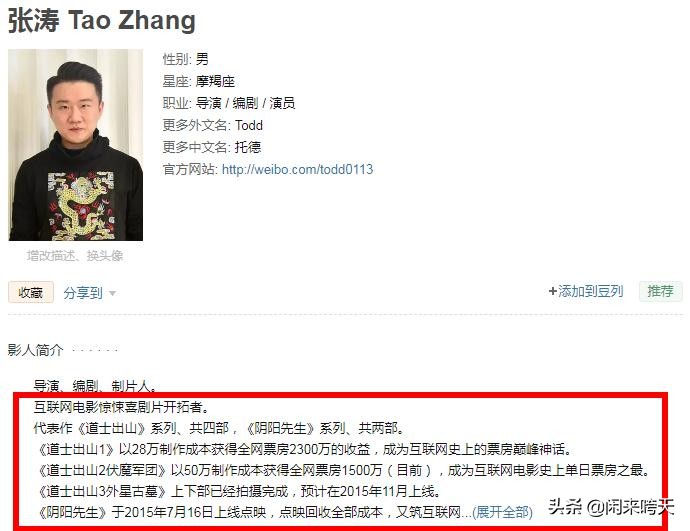Click the 影人简介 section heading
This screenshot has width=690, height=531.
click(x=36, y=350)
